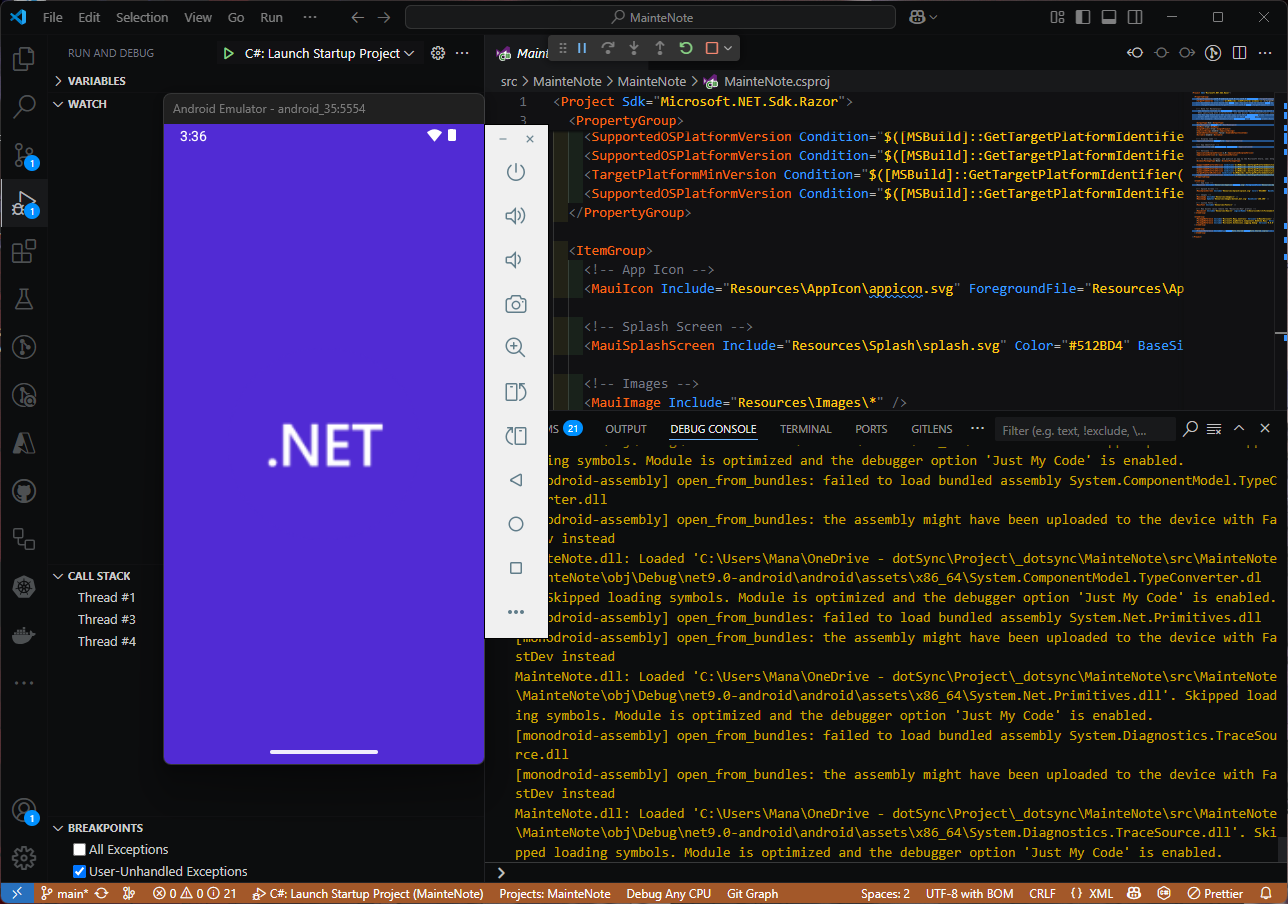
Task: Restart the debug session
Action: click(x=686, y=48)
